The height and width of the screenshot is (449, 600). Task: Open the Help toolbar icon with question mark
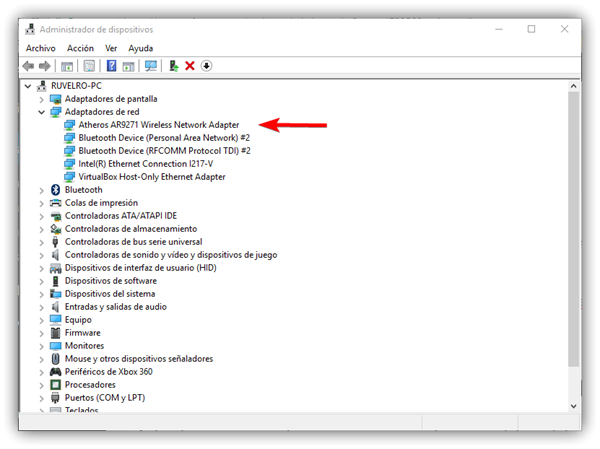click(x=111, y=66)
